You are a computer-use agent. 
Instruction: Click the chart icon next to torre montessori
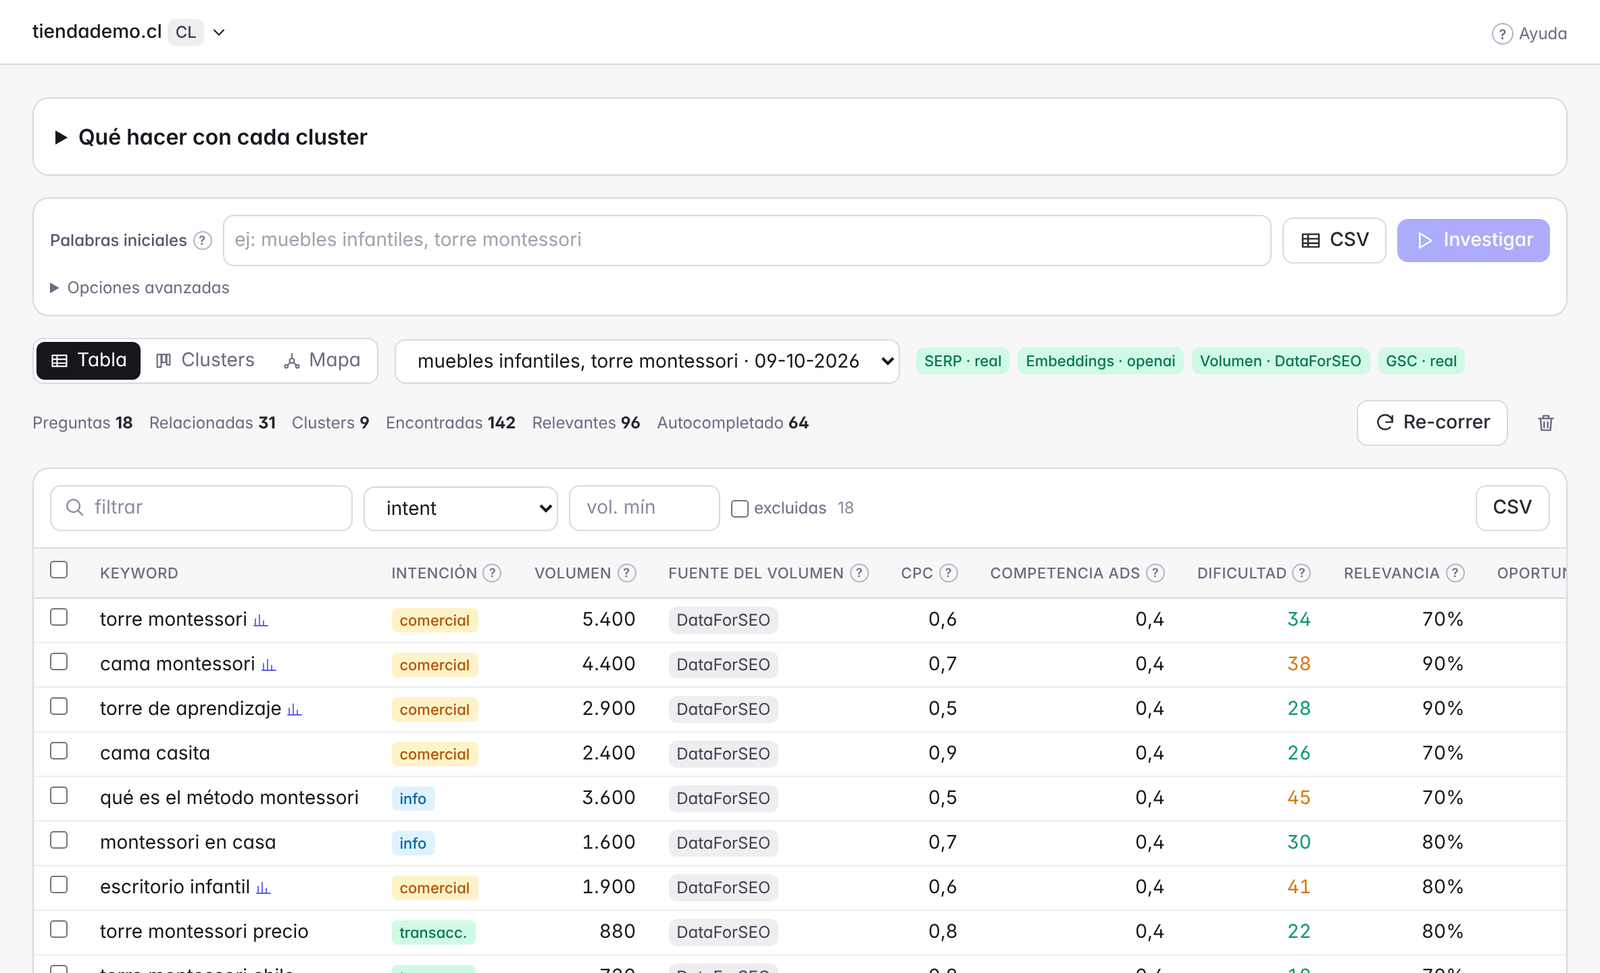tap(261, 621)
